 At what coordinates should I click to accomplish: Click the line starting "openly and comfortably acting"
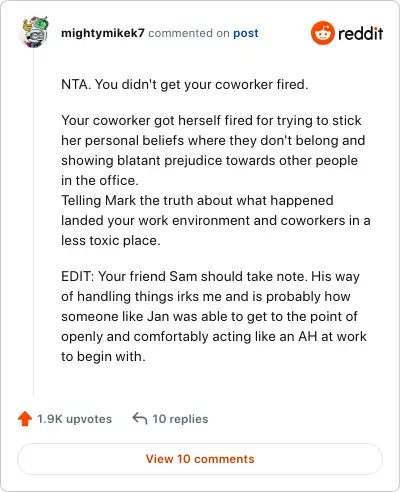point(214,337)
